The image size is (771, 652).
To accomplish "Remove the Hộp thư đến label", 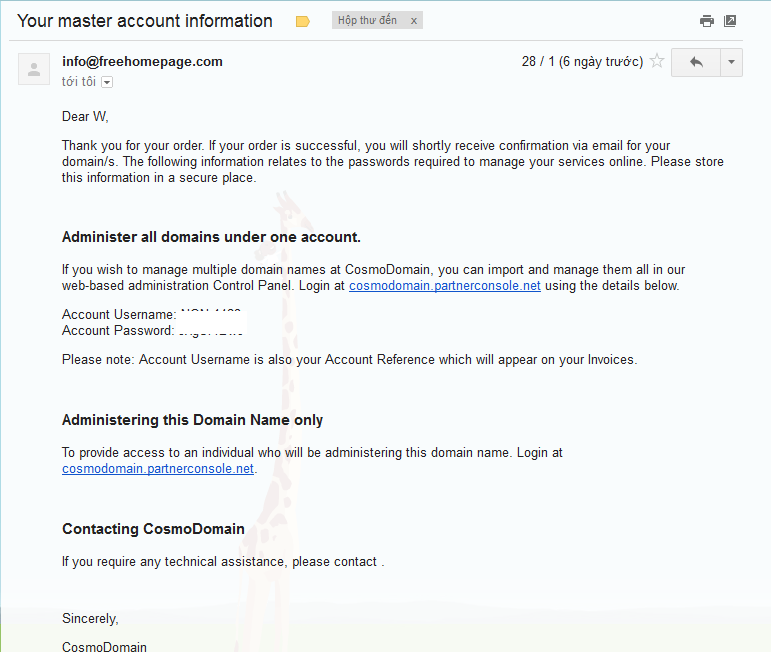I will (x=414, y=21).
